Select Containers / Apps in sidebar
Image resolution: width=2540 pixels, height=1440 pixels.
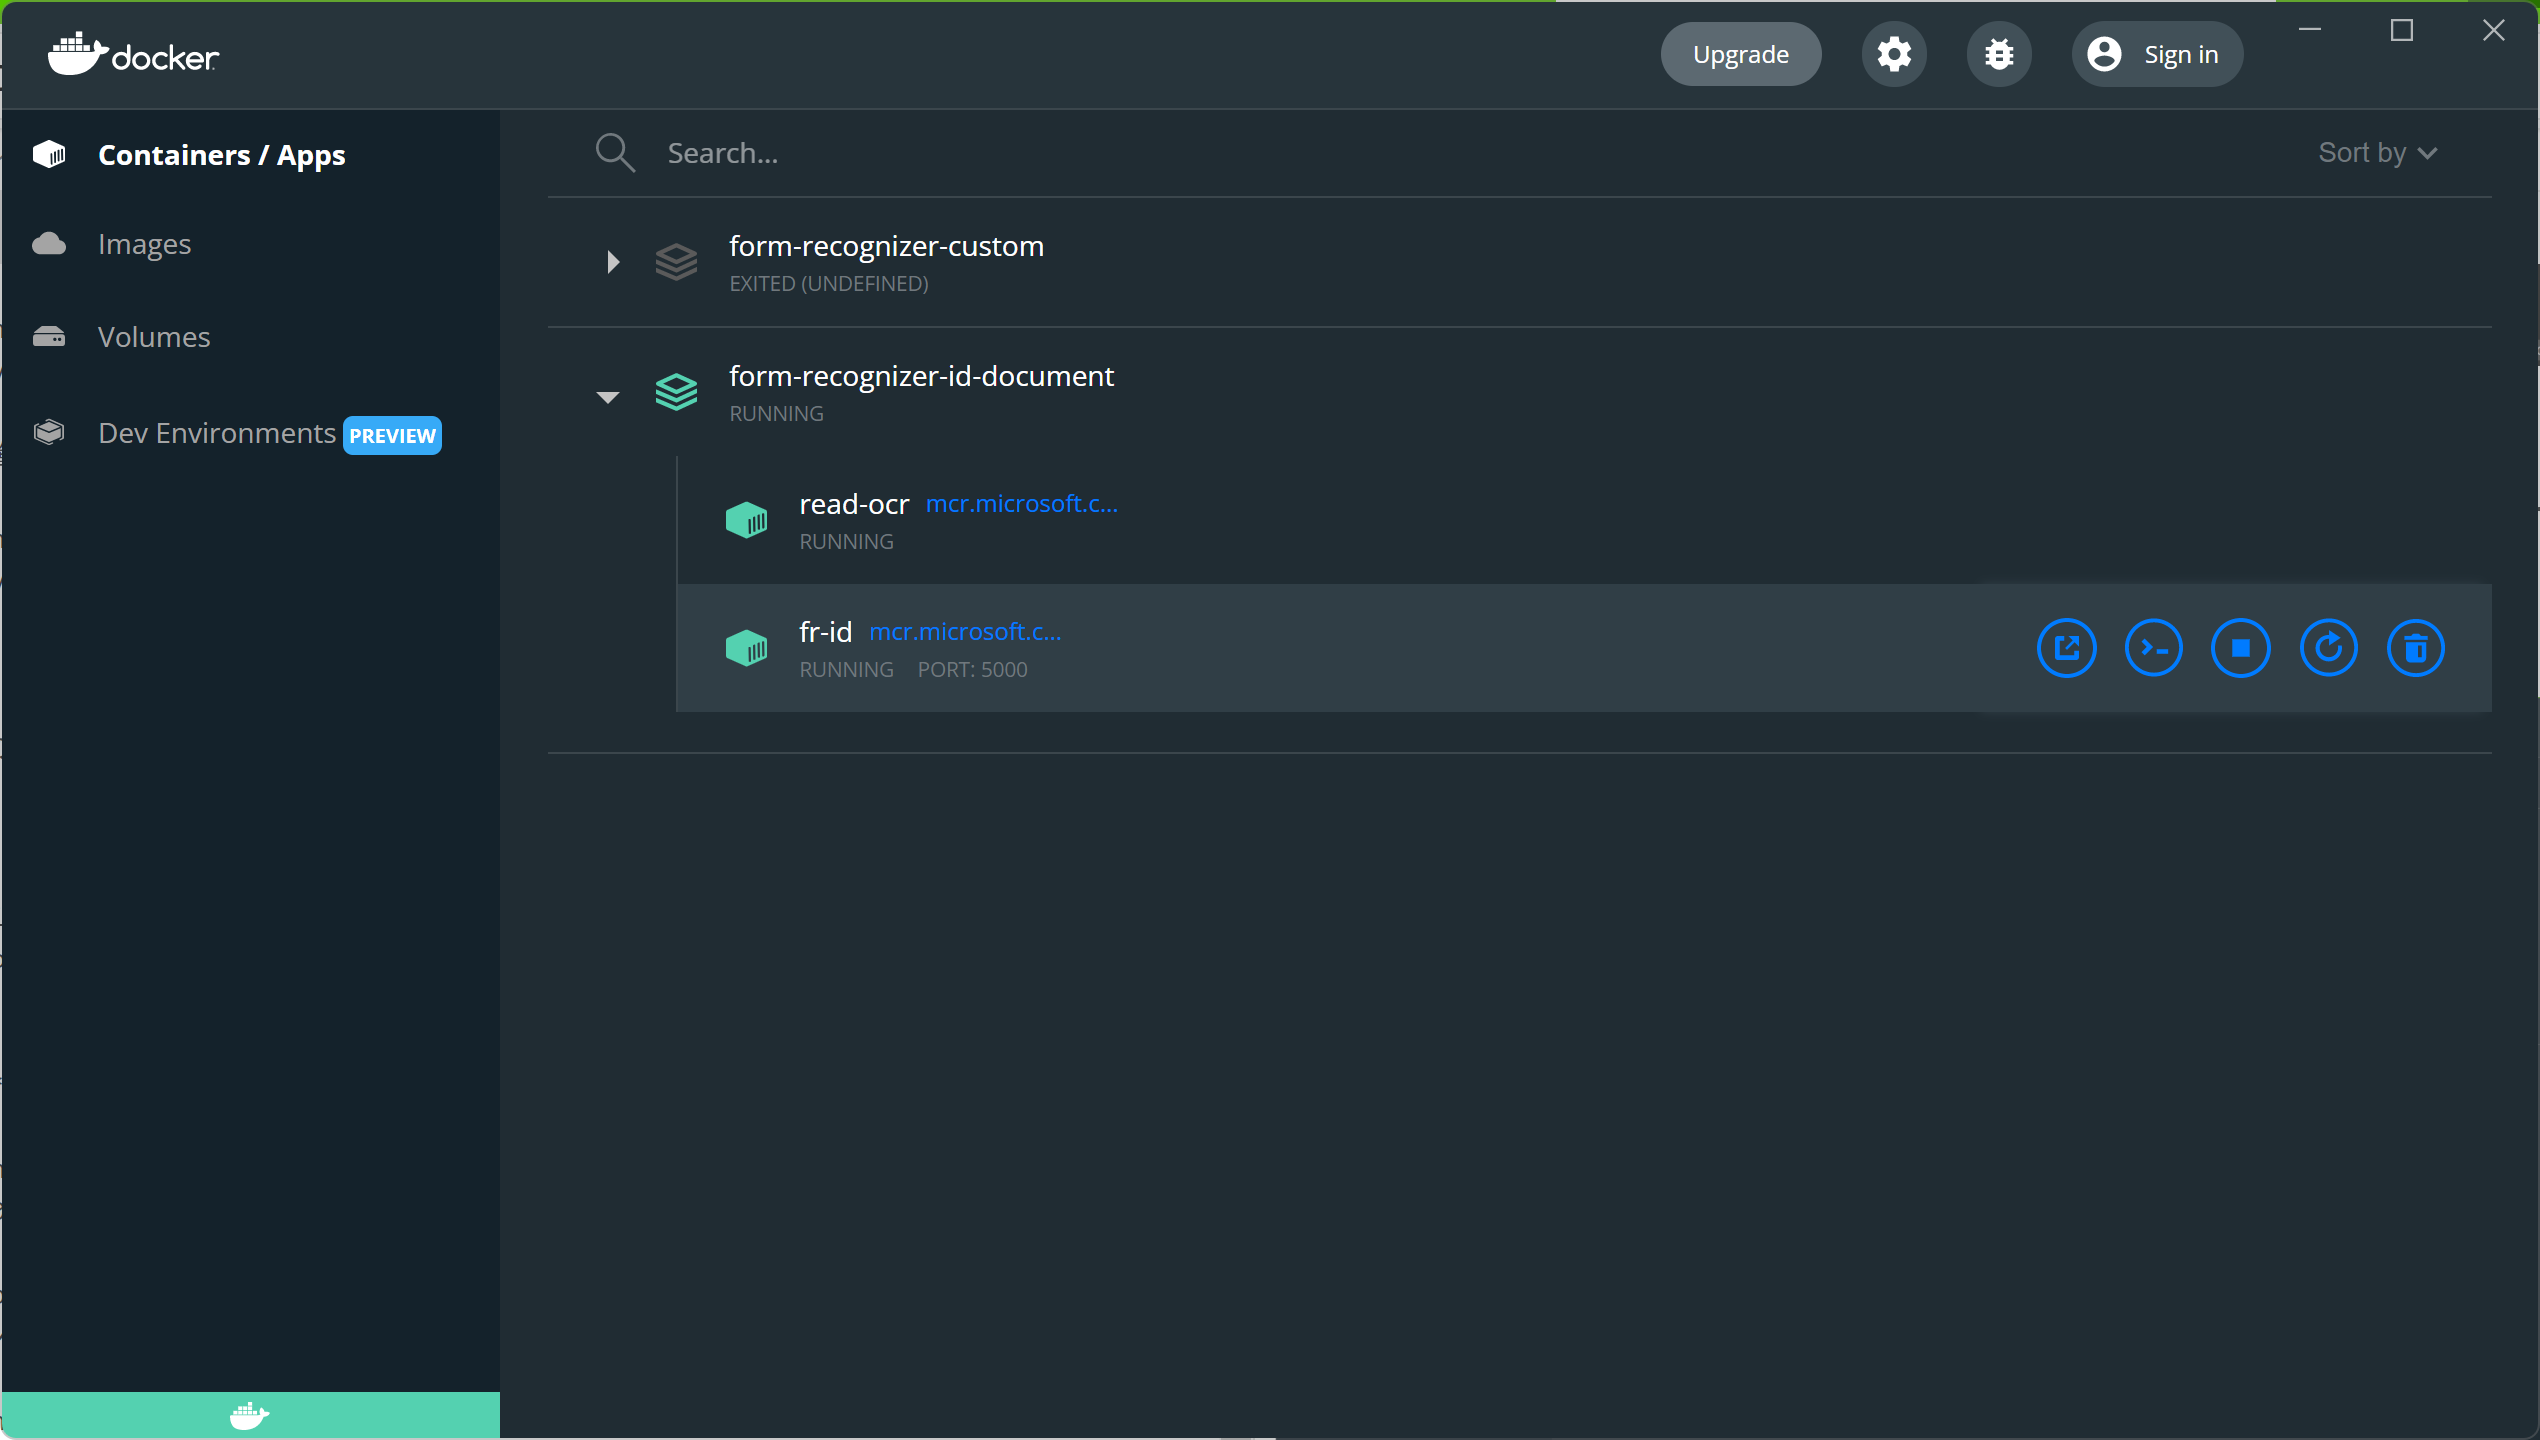tap(221, 155)
